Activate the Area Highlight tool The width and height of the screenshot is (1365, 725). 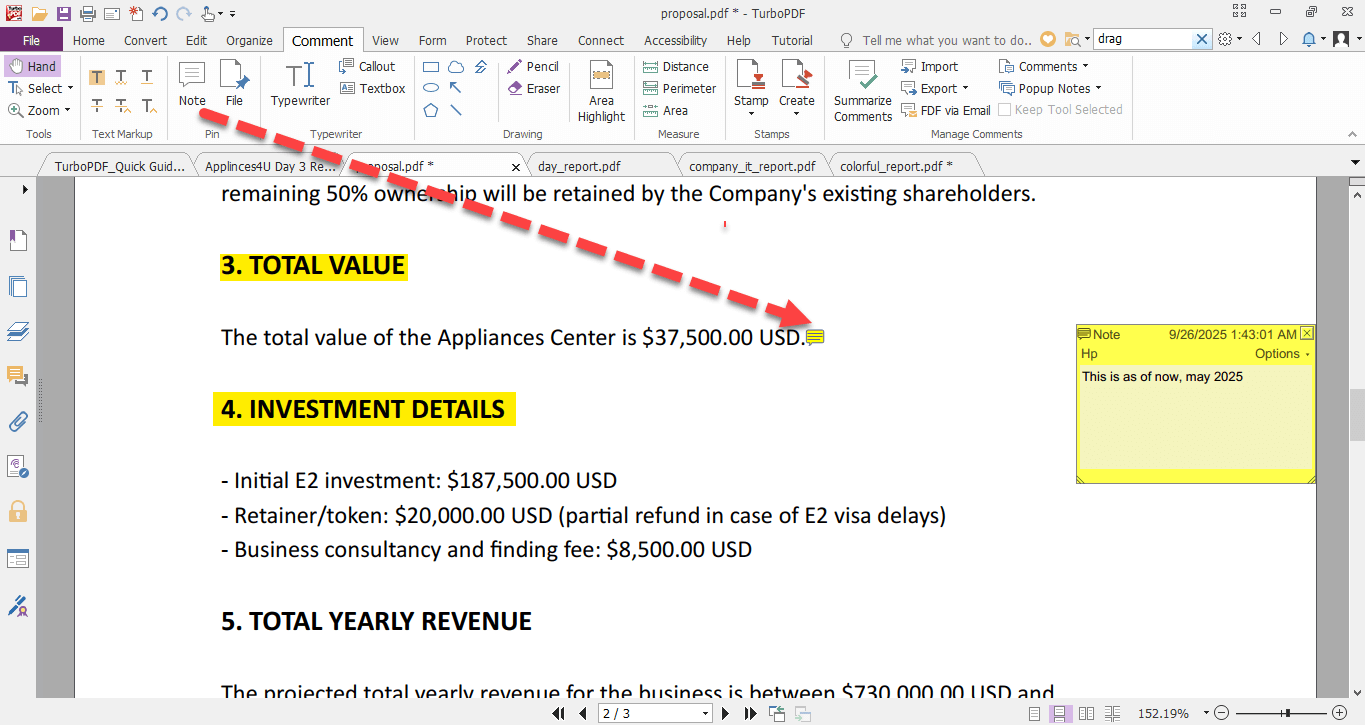click(x=601, y=91)
